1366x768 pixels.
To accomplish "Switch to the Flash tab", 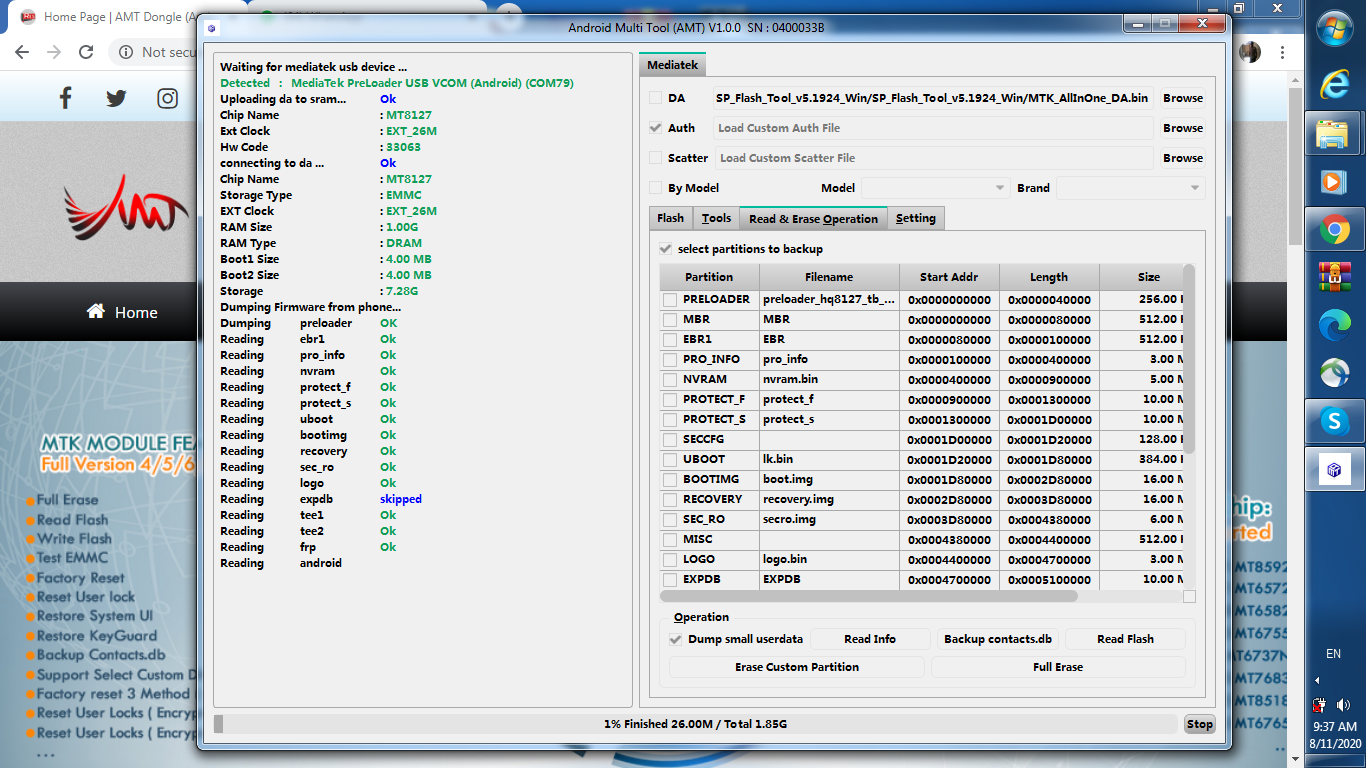I will [x=670, y=218].
